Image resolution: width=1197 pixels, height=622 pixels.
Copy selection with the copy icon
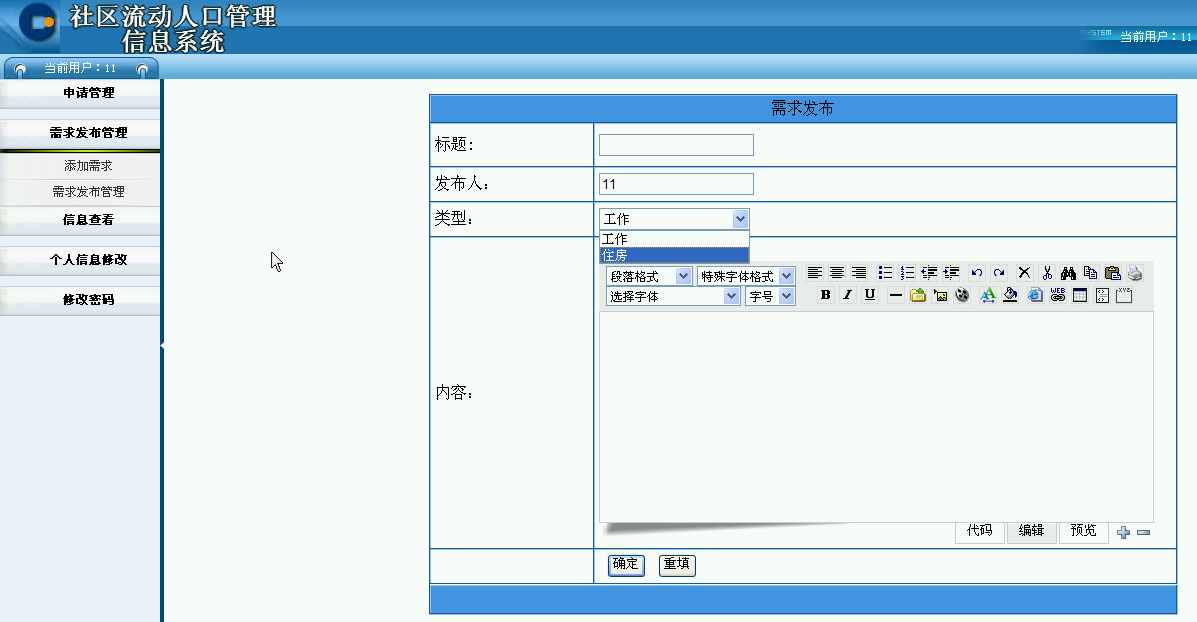pos(1091,273)
